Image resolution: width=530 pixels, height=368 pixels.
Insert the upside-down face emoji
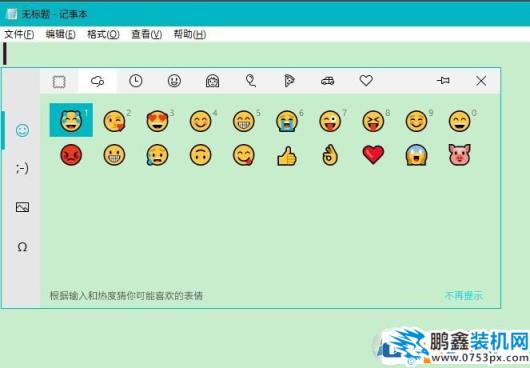click(x=200, y=155)
